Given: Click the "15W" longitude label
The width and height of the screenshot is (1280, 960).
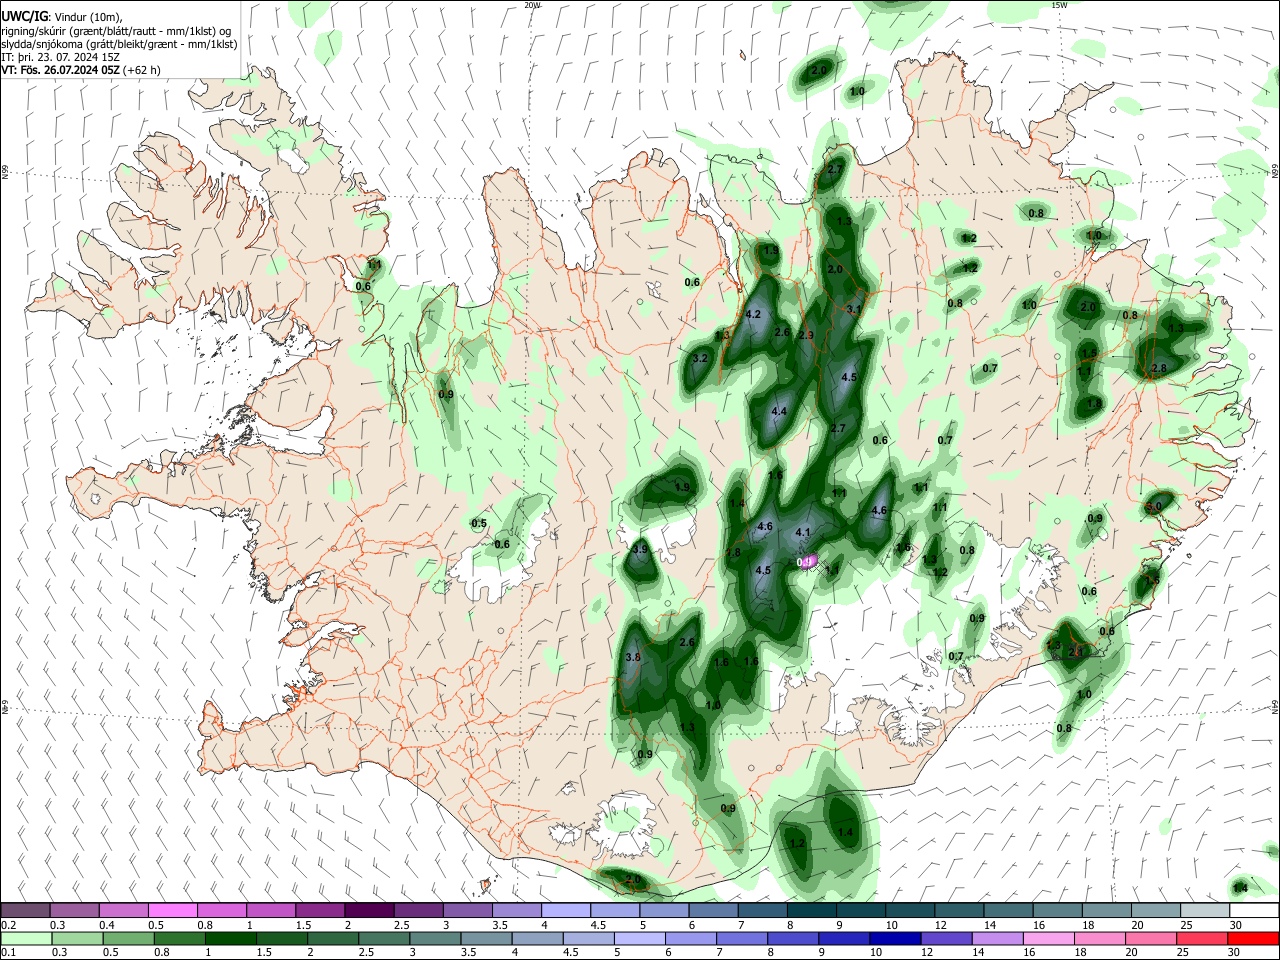Looking at the screenshot, I should click(1059, 5).
